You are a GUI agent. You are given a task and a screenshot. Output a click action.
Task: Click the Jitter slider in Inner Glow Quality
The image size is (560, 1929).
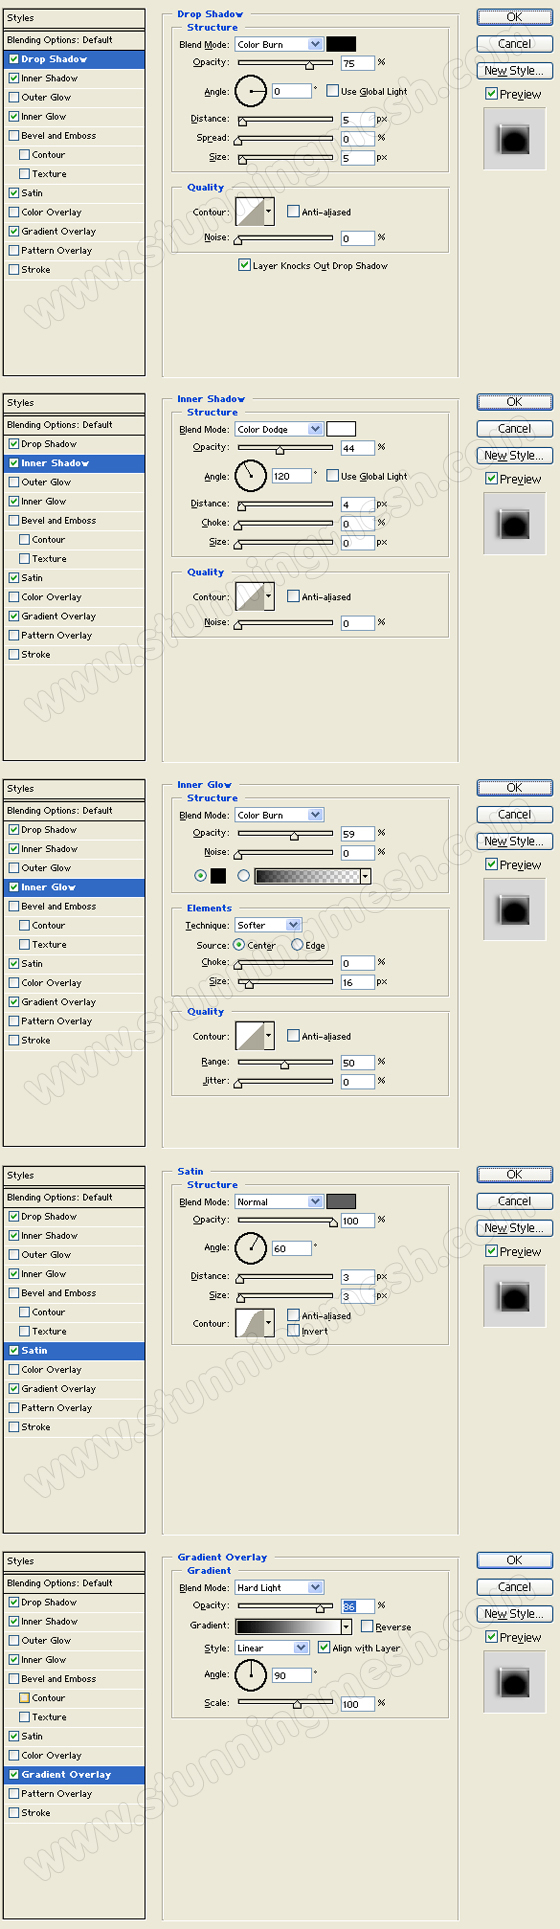click(x=285, y=1082)
